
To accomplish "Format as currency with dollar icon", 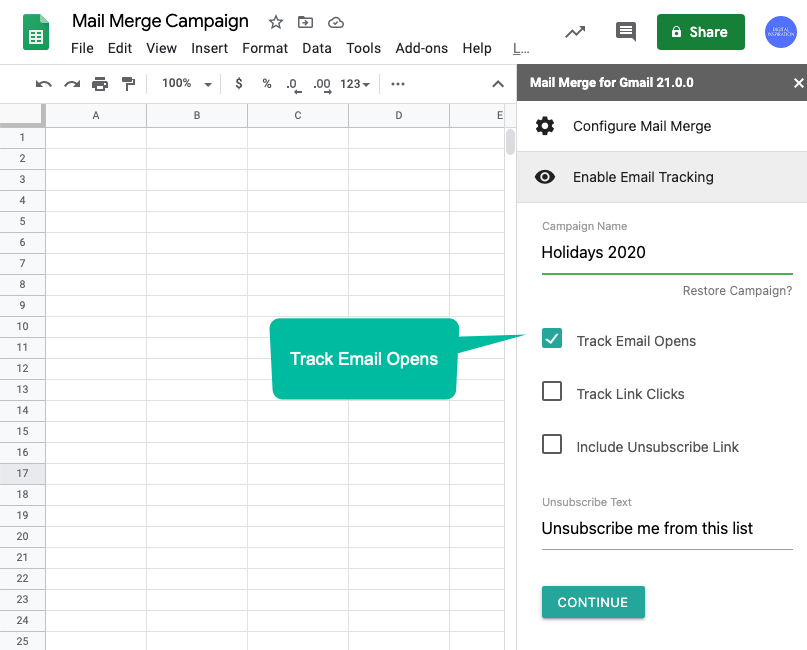I will point(239,83).
